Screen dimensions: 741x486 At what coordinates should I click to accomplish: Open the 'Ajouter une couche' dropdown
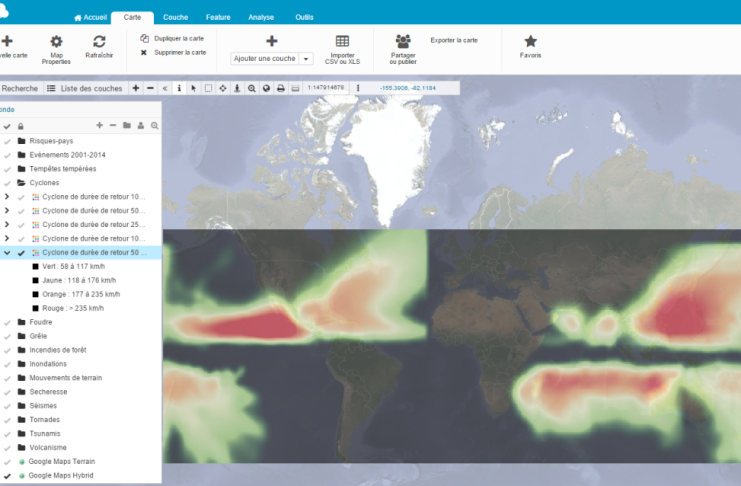click(306, 59)
